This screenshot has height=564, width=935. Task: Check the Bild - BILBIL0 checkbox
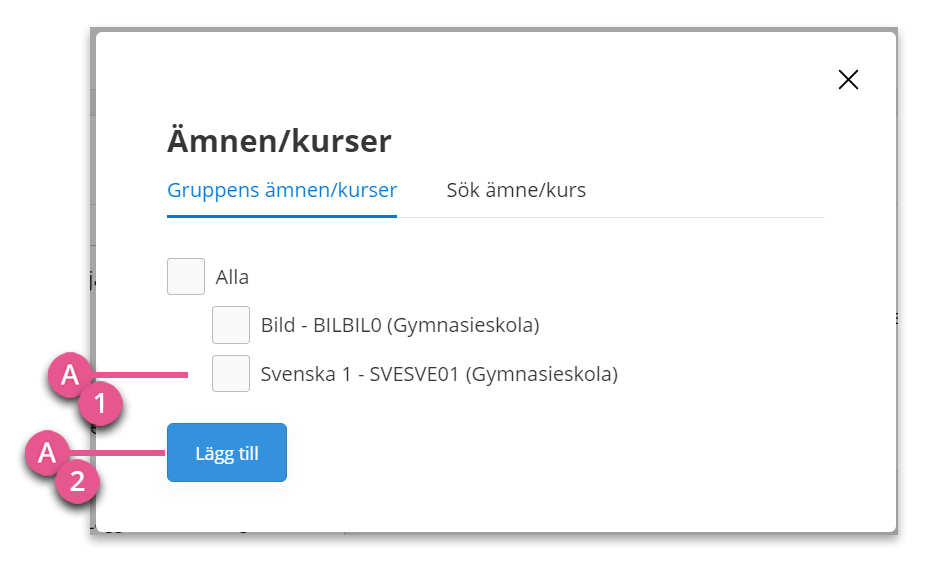tap(231, 325)
